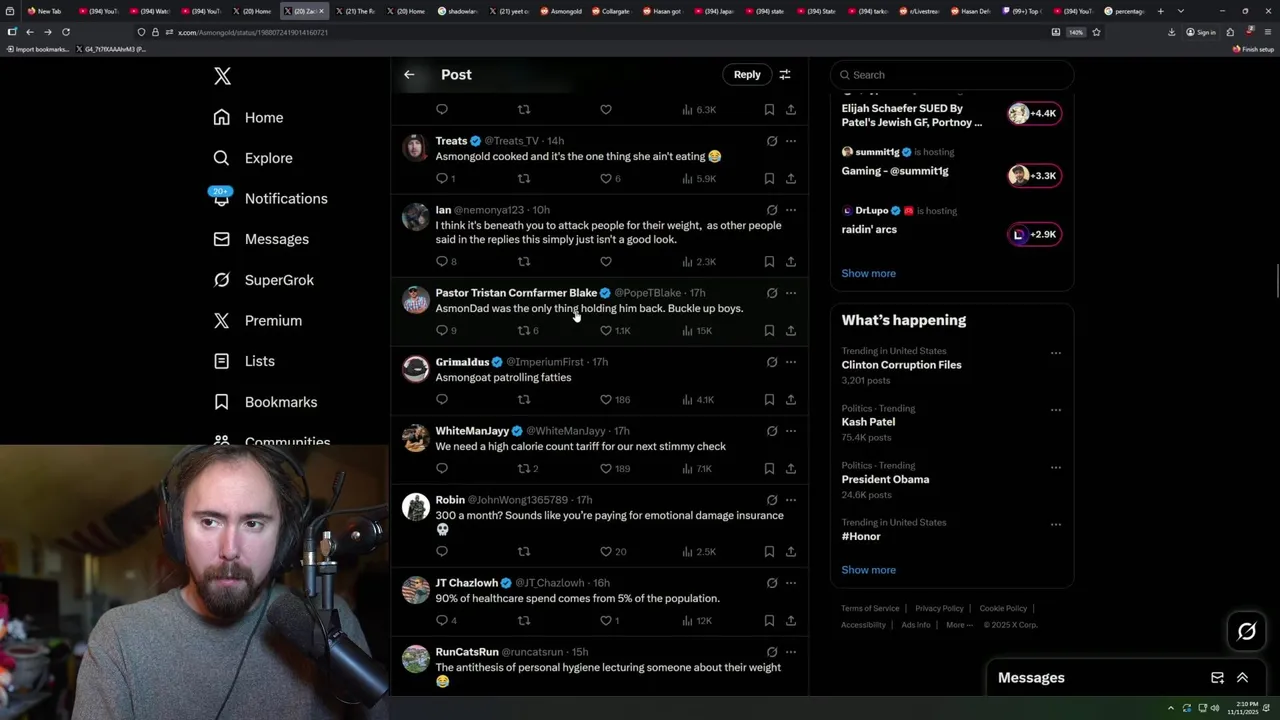The width and height of the screenshot is (1280, 720).
Task: Open more options on RunCatsRun reply
Action: (791, 652)
